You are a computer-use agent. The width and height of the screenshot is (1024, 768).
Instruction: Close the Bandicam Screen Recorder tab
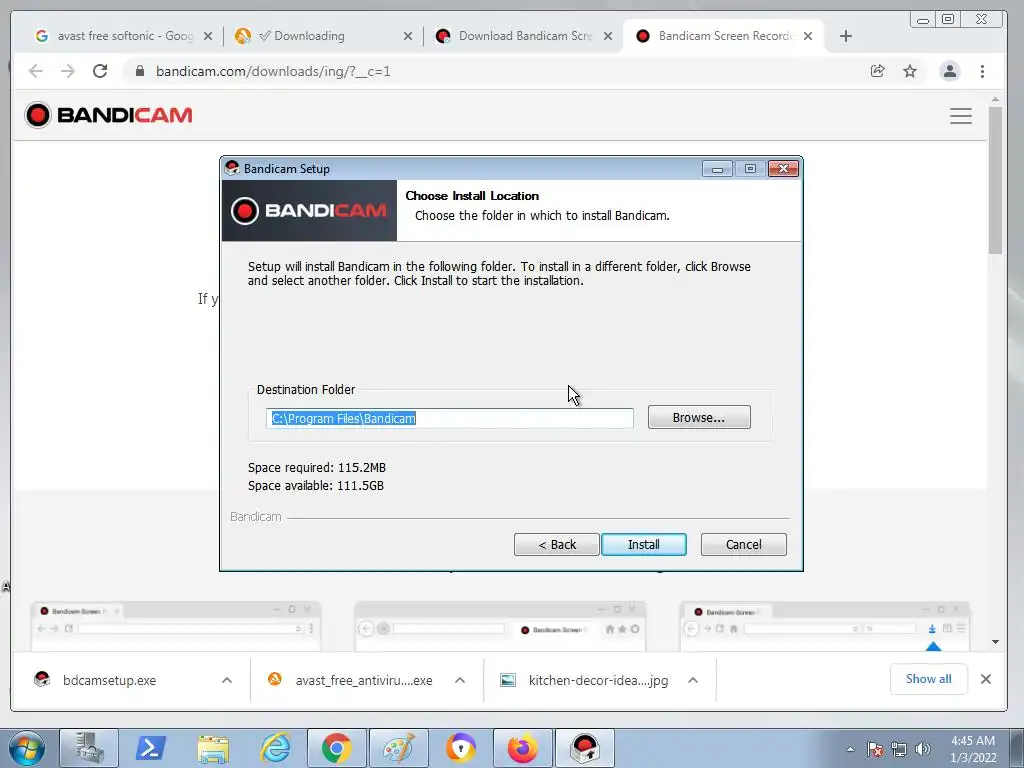coord(808,36)
